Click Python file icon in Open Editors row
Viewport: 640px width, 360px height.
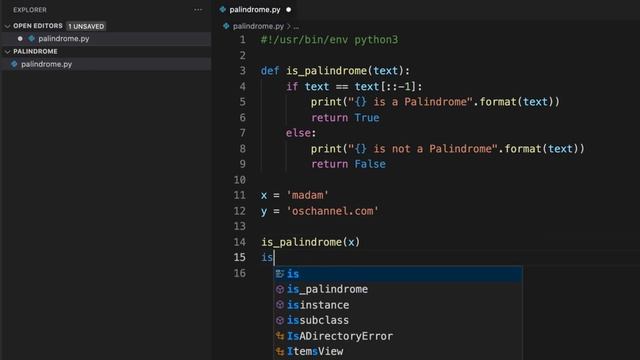[x=31, y=38]
